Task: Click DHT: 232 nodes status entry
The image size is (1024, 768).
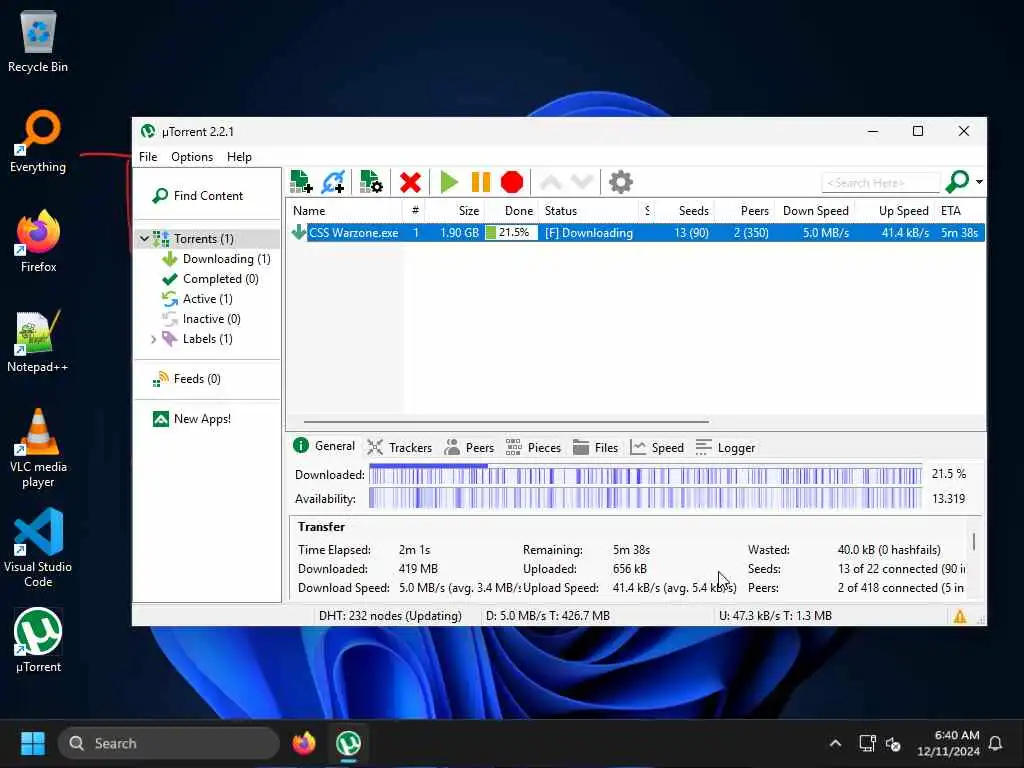Action: tap(390, 616)
